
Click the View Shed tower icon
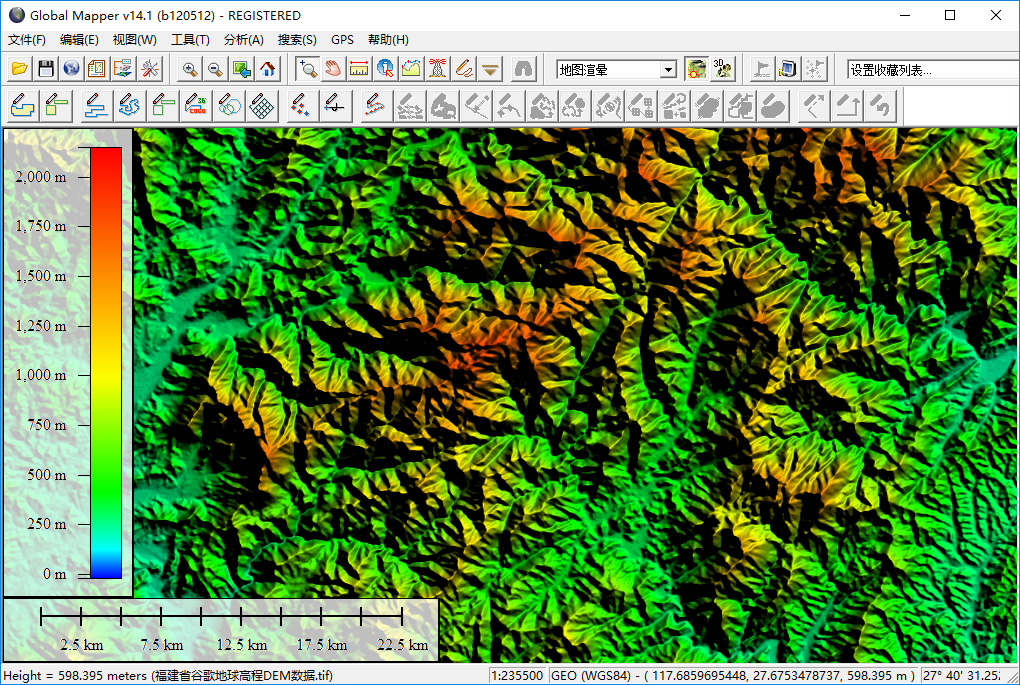(438, 69)
